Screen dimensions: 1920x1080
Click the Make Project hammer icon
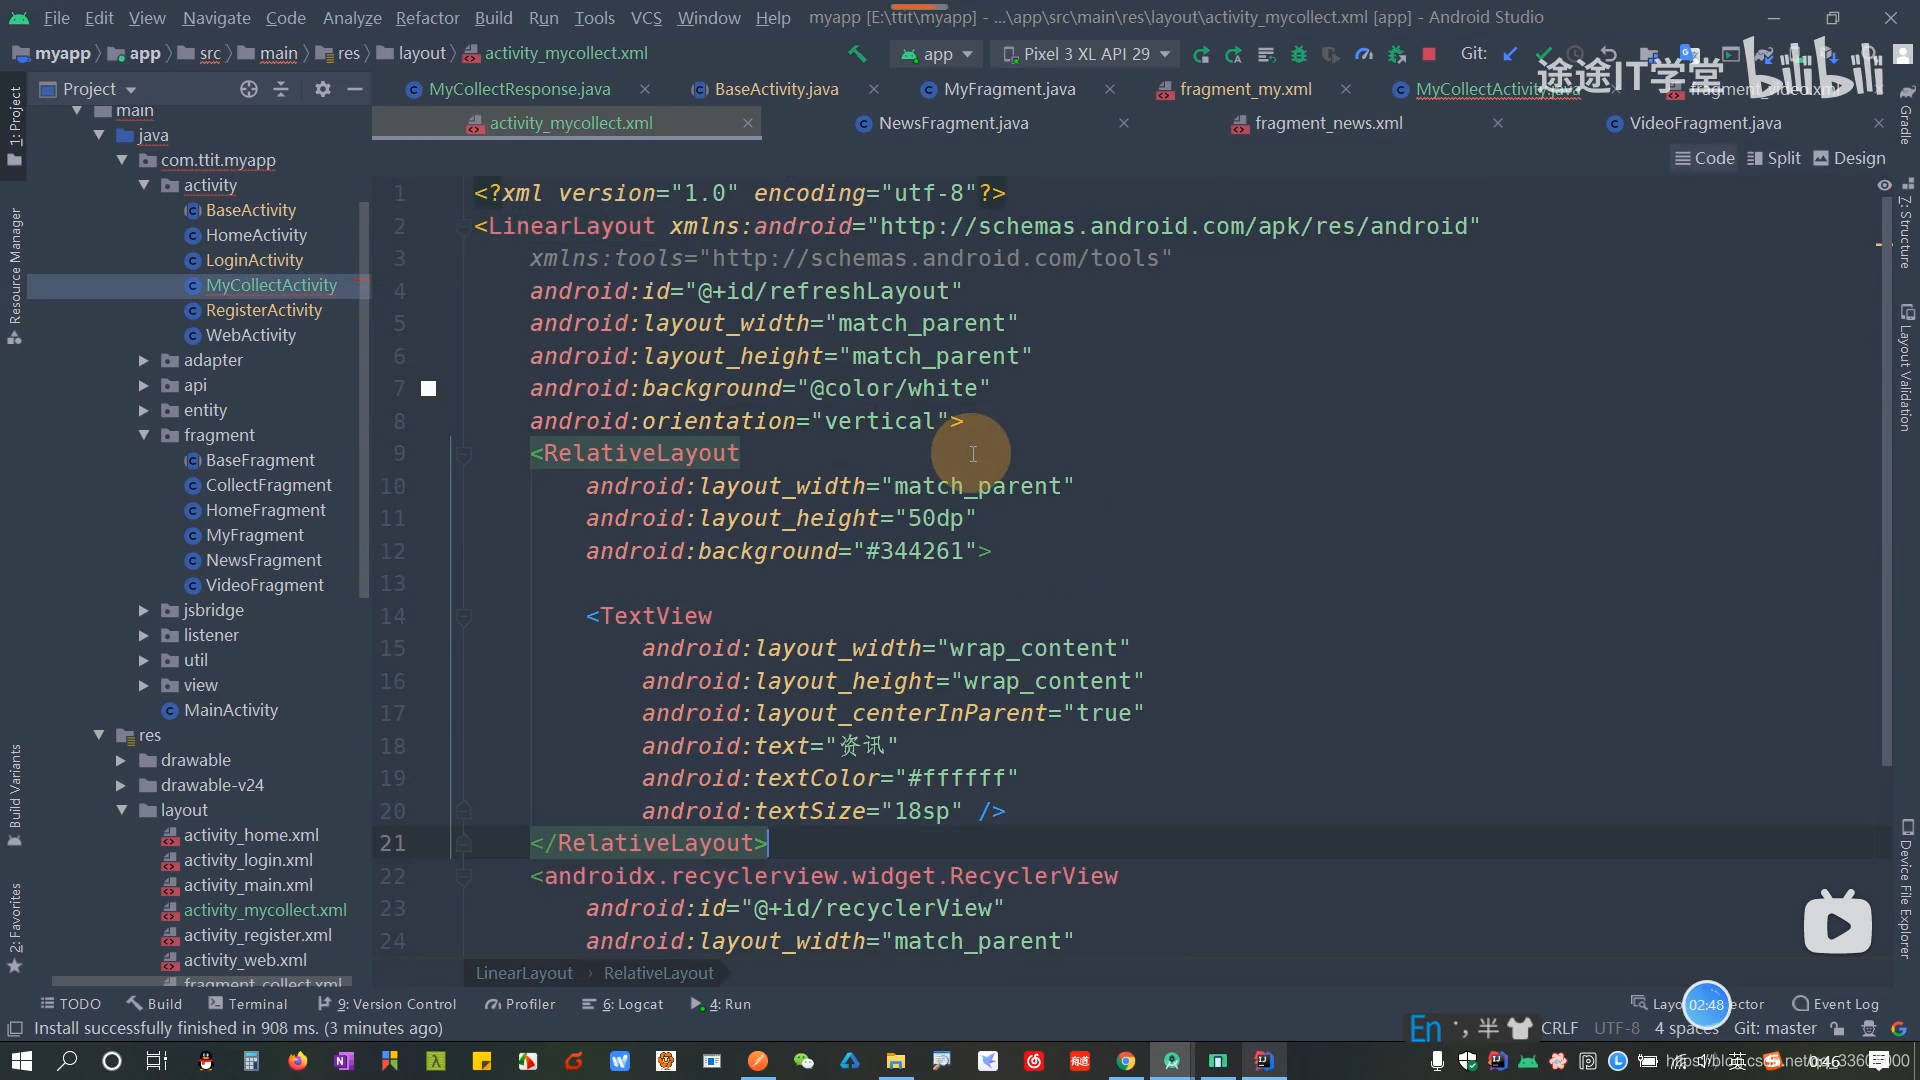tap(857, 54)
